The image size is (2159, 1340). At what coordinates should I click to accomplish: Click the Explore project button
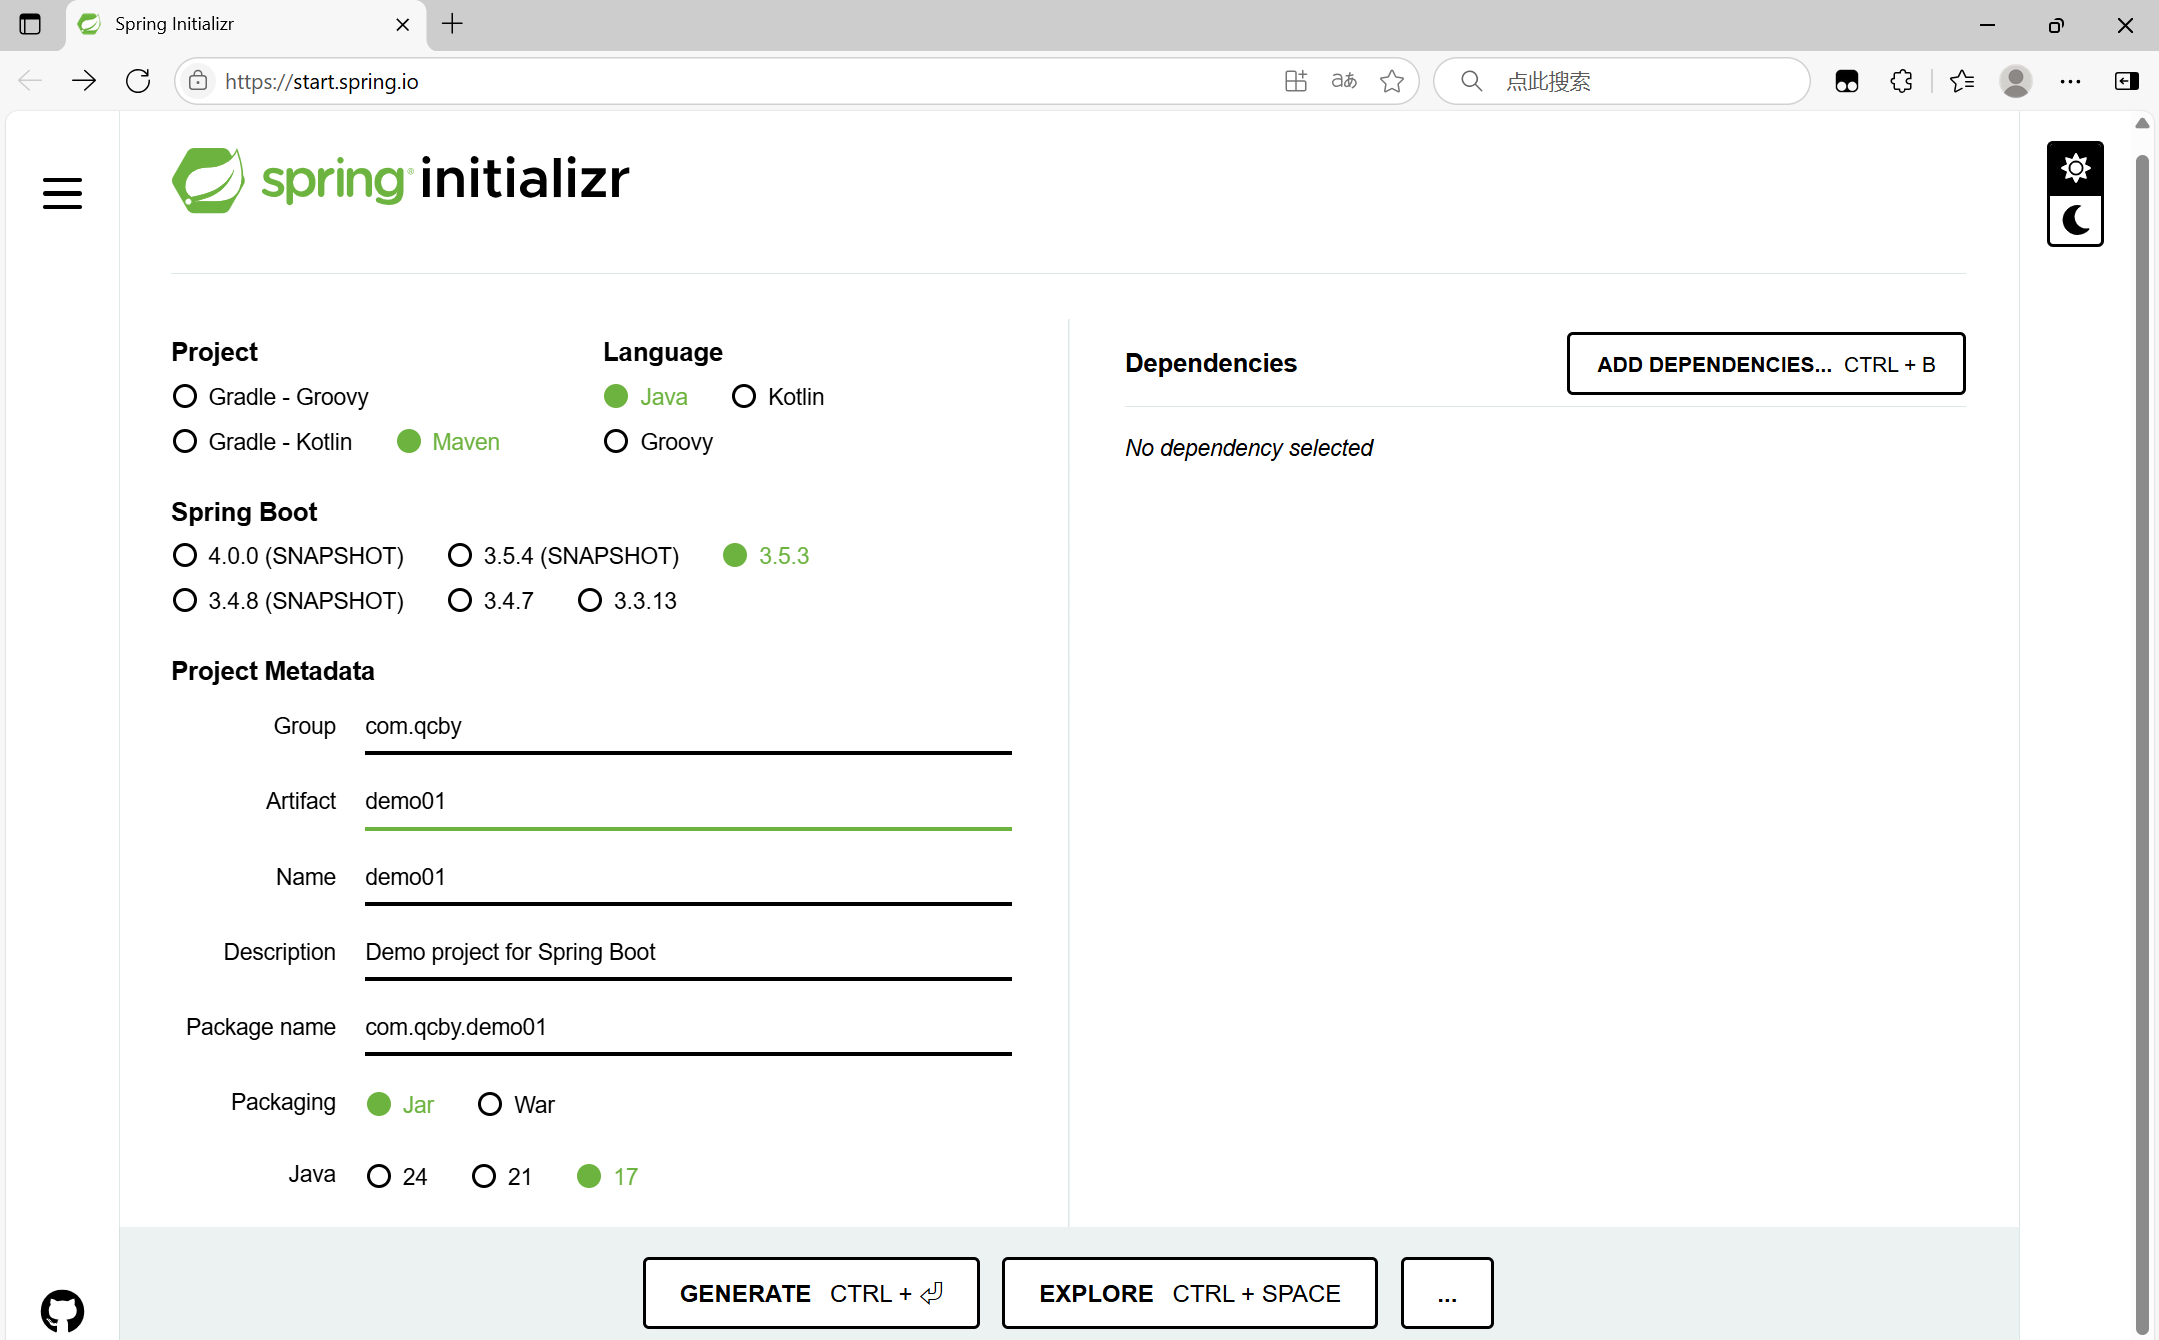tap(1190, 1293)
